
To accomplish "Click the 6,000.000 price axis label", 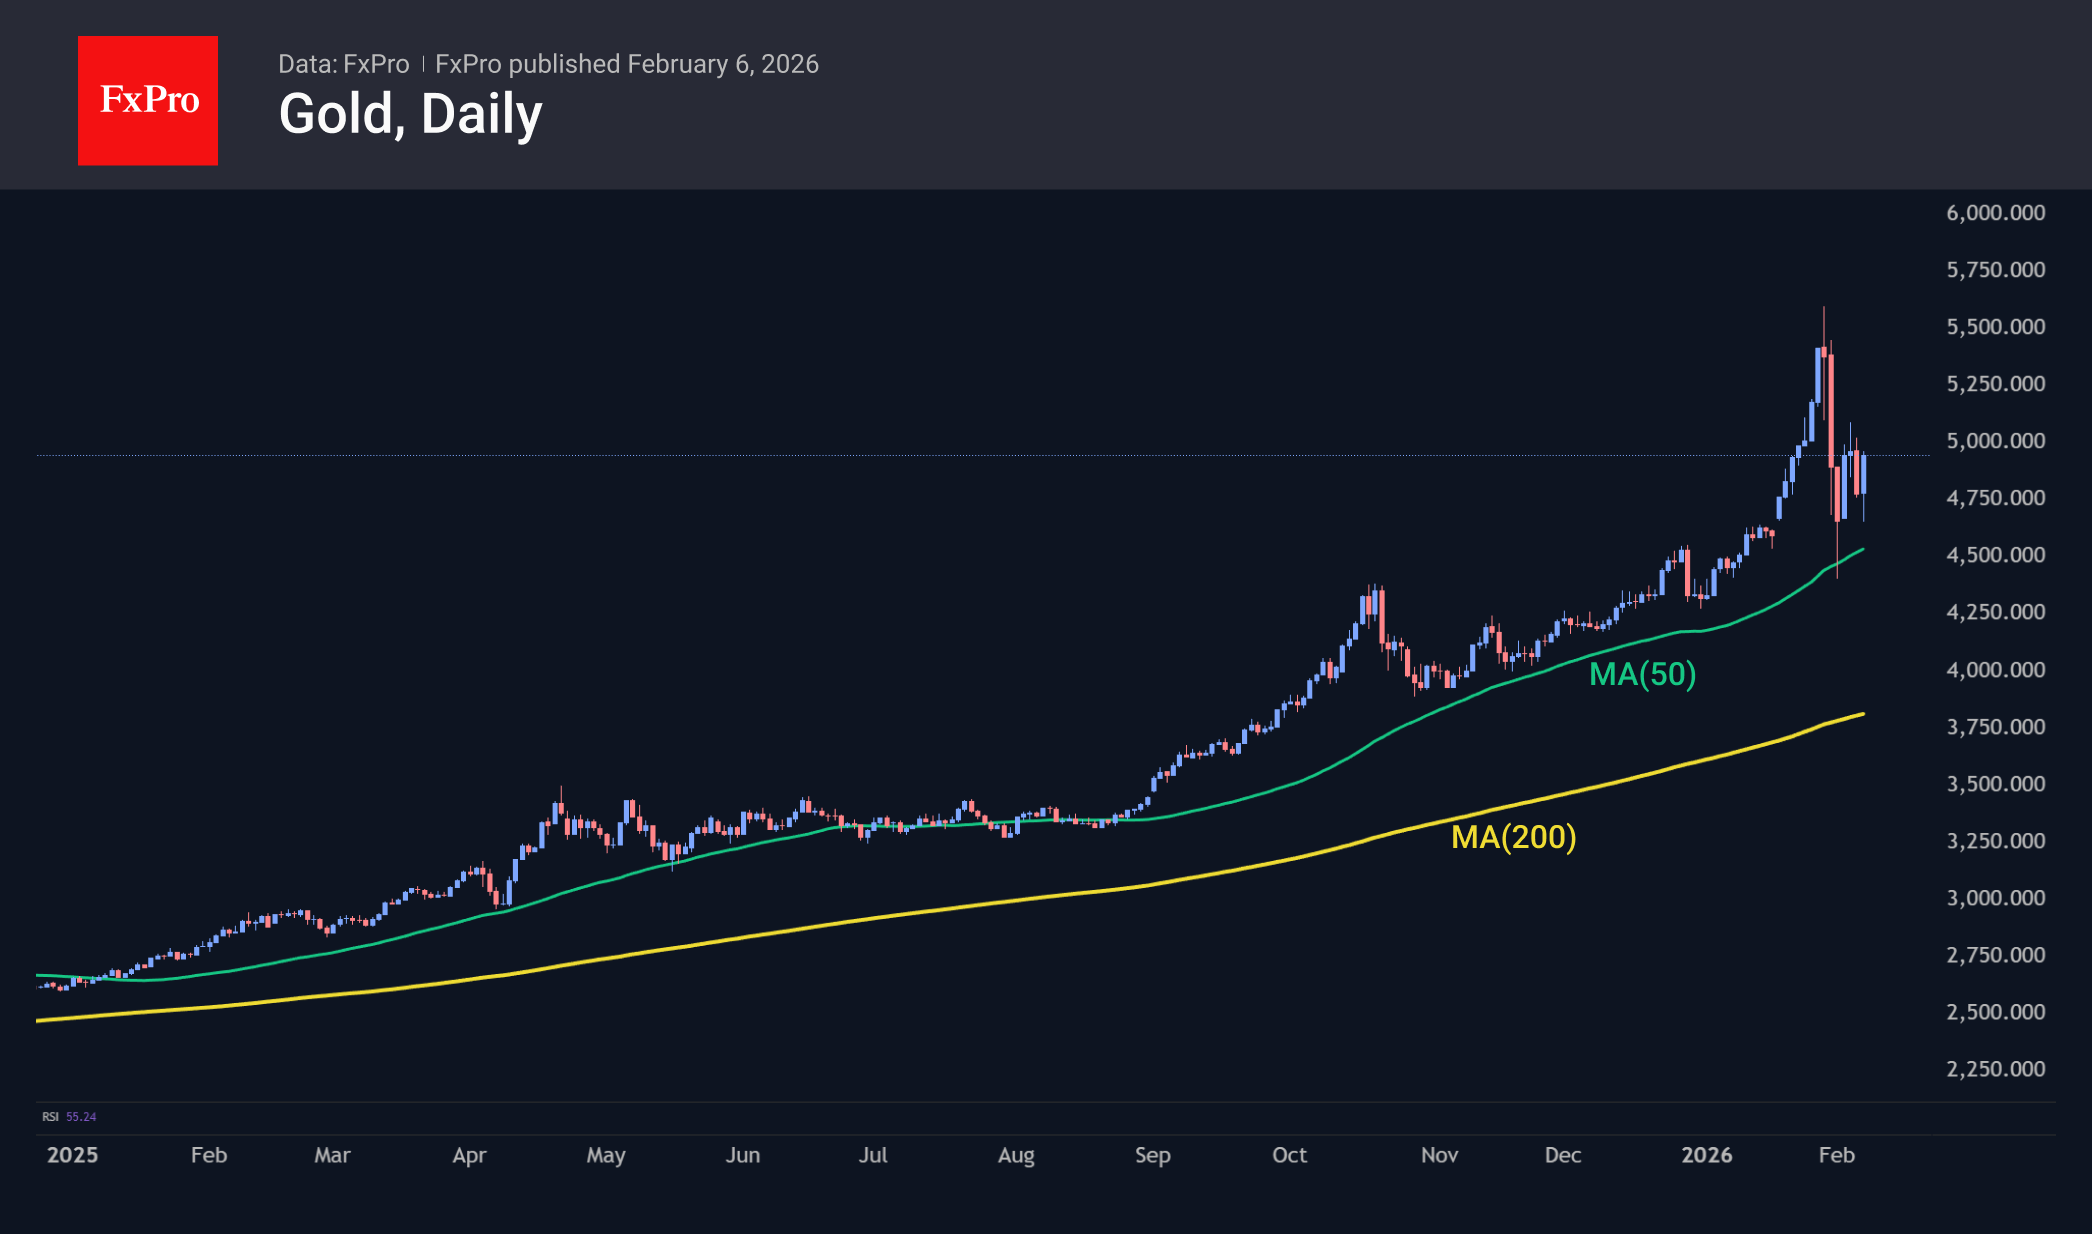I will coord(1995,213).
